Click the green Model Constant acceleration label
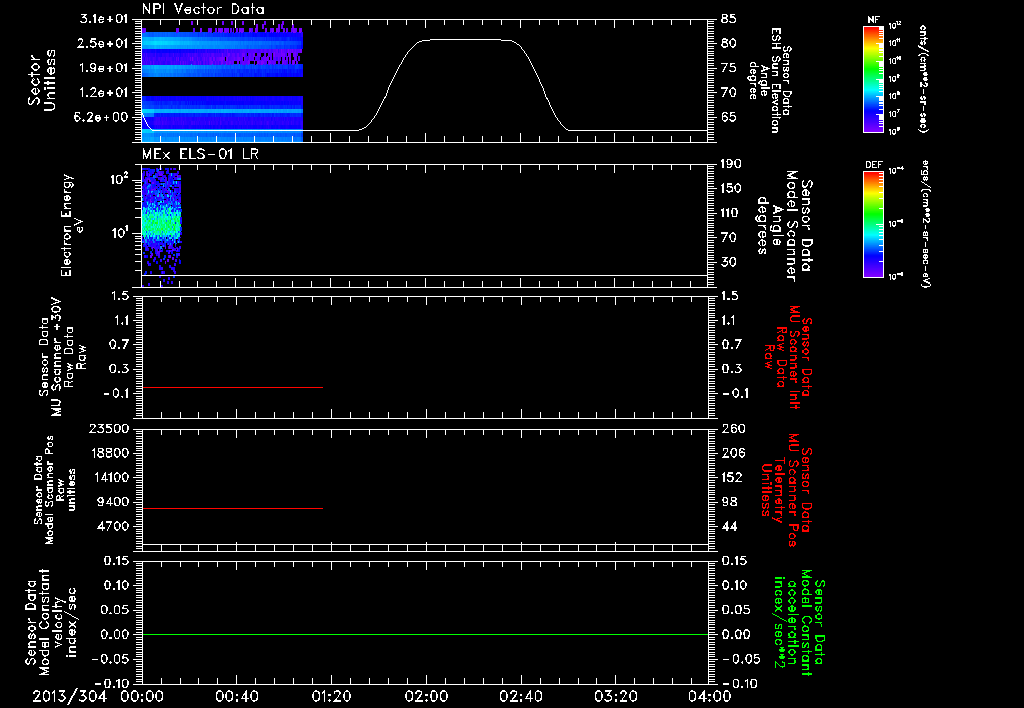The width and height of the screenshot is (1024, 708). [x=799, y=623]
